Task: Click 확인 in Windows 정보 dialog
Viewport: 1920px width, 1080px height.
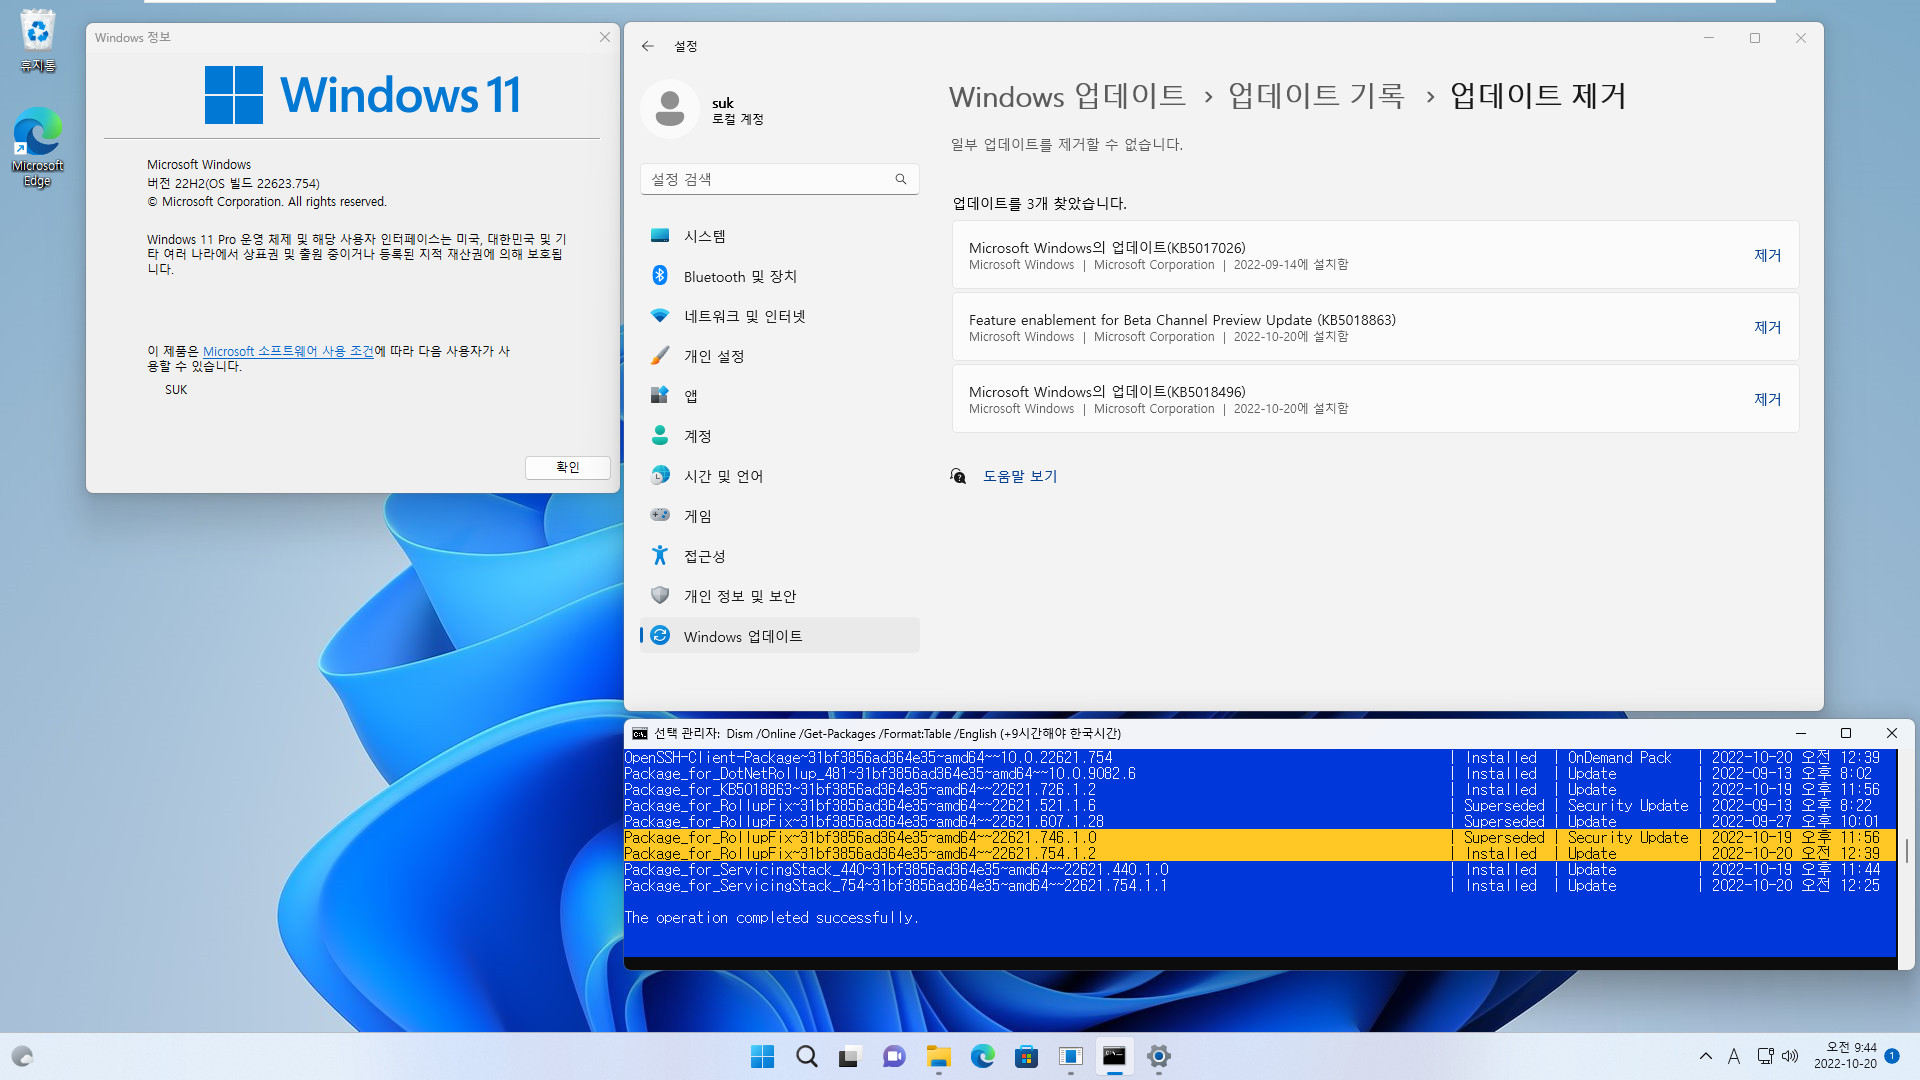Action: click(567, 467)
